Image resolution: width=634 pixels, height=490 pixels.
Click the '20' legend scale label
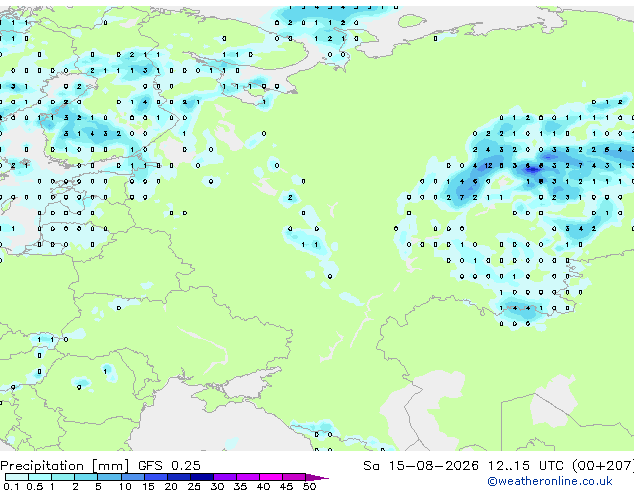171,486
